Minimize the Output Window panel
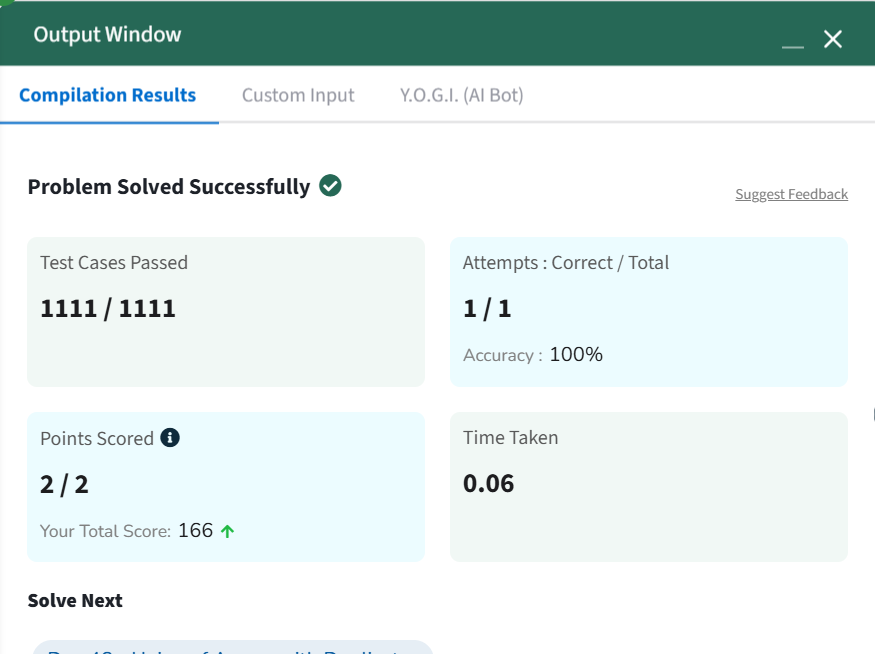The width and height of the screenshot is (875, 654). point(792,47)
